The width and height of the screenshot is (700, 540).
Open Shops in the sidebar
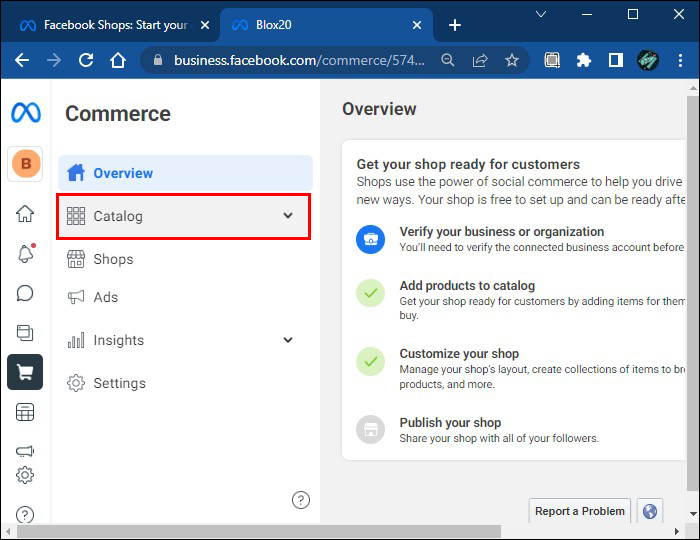coord(113,259)
